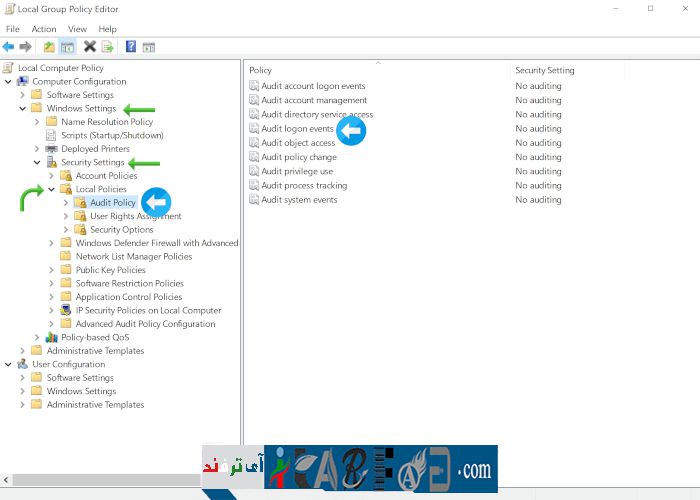Expand Administrative Templates under User Configuration
This screenshot has width=700, height=500.
(x=23, y=405)
